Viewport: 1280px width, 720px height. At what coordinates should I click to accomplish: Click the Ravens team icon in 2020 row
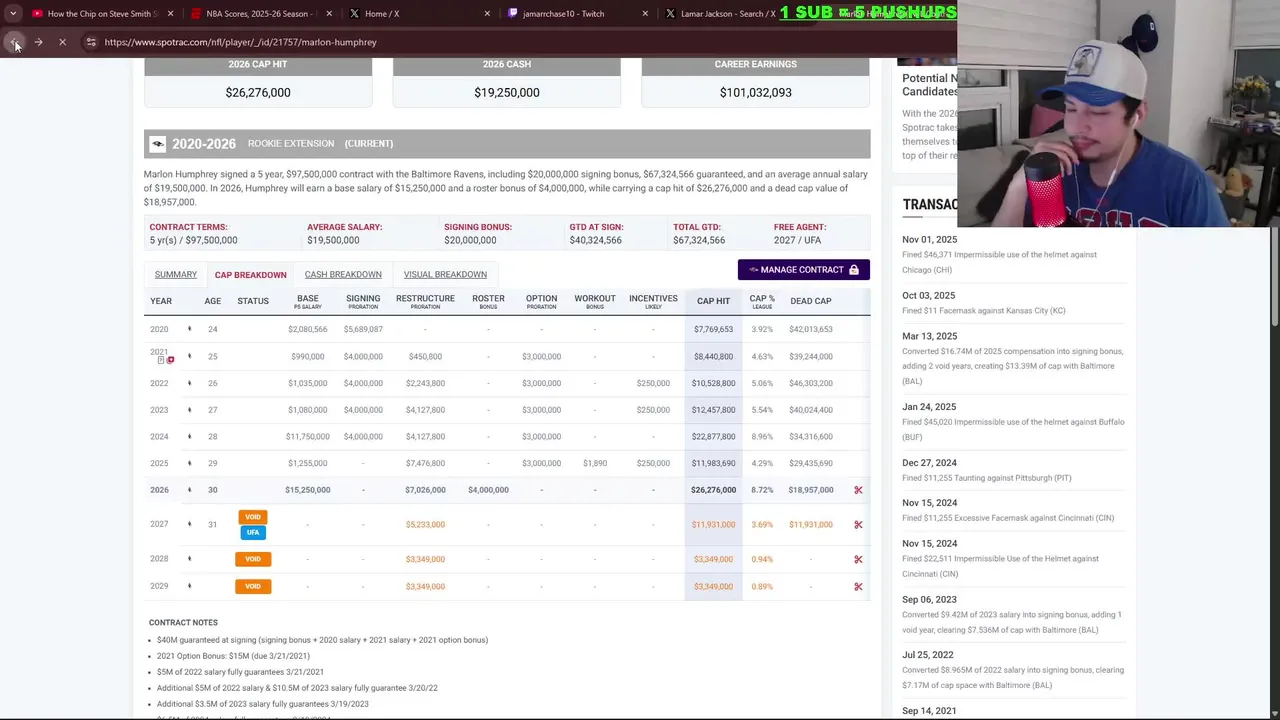coord(189,329)
